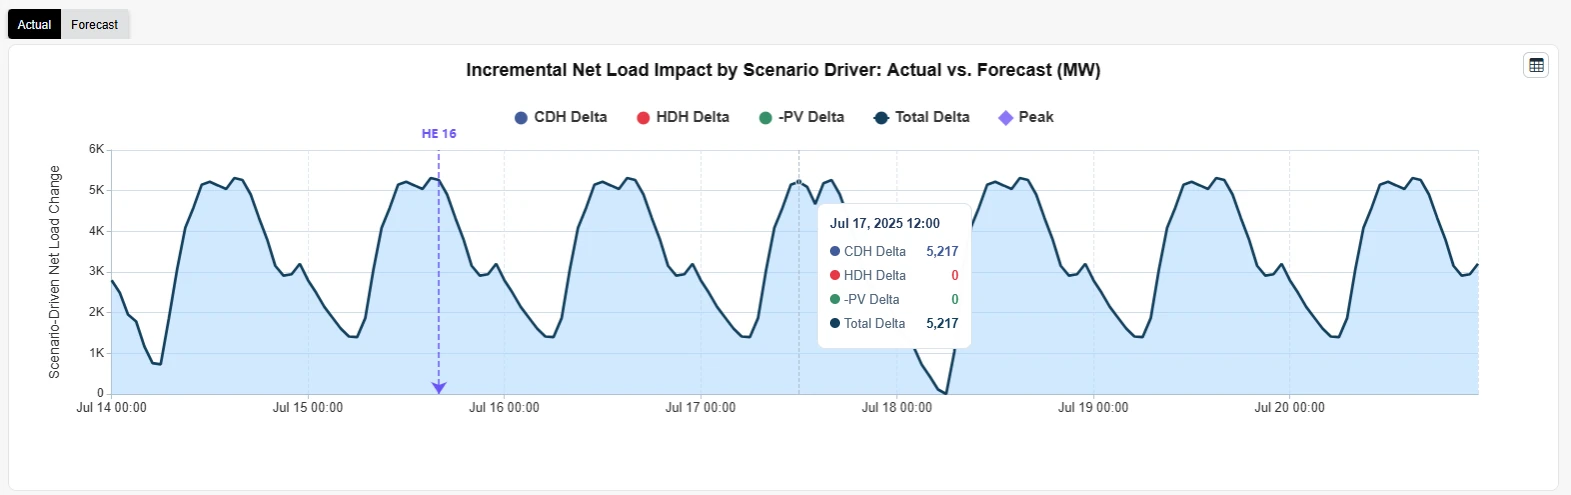Click the HE 16 peak marker label
Image resolution: width=1571 pixels, height=495 pixels.
[x=439, y=133]
